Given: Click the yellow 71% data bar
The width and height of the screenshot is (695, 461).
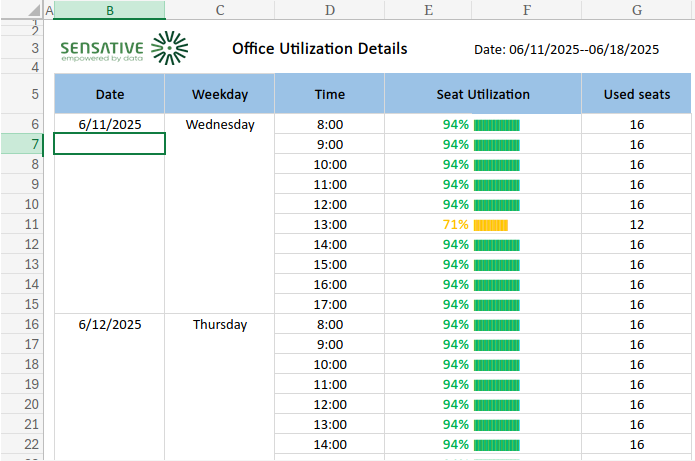Looking at the screenshot, I should [491, 225].
